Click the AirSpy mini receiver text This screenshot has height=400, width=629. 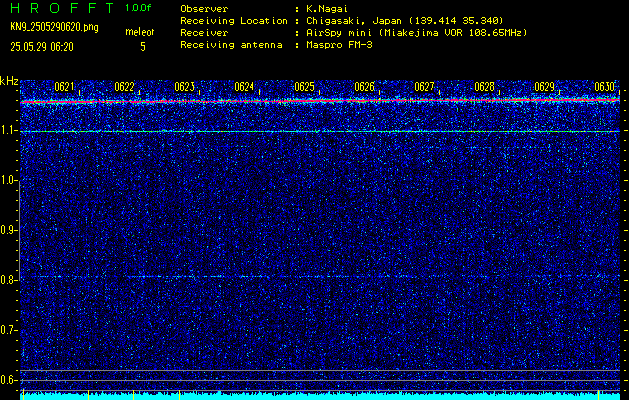pos(416,33)
